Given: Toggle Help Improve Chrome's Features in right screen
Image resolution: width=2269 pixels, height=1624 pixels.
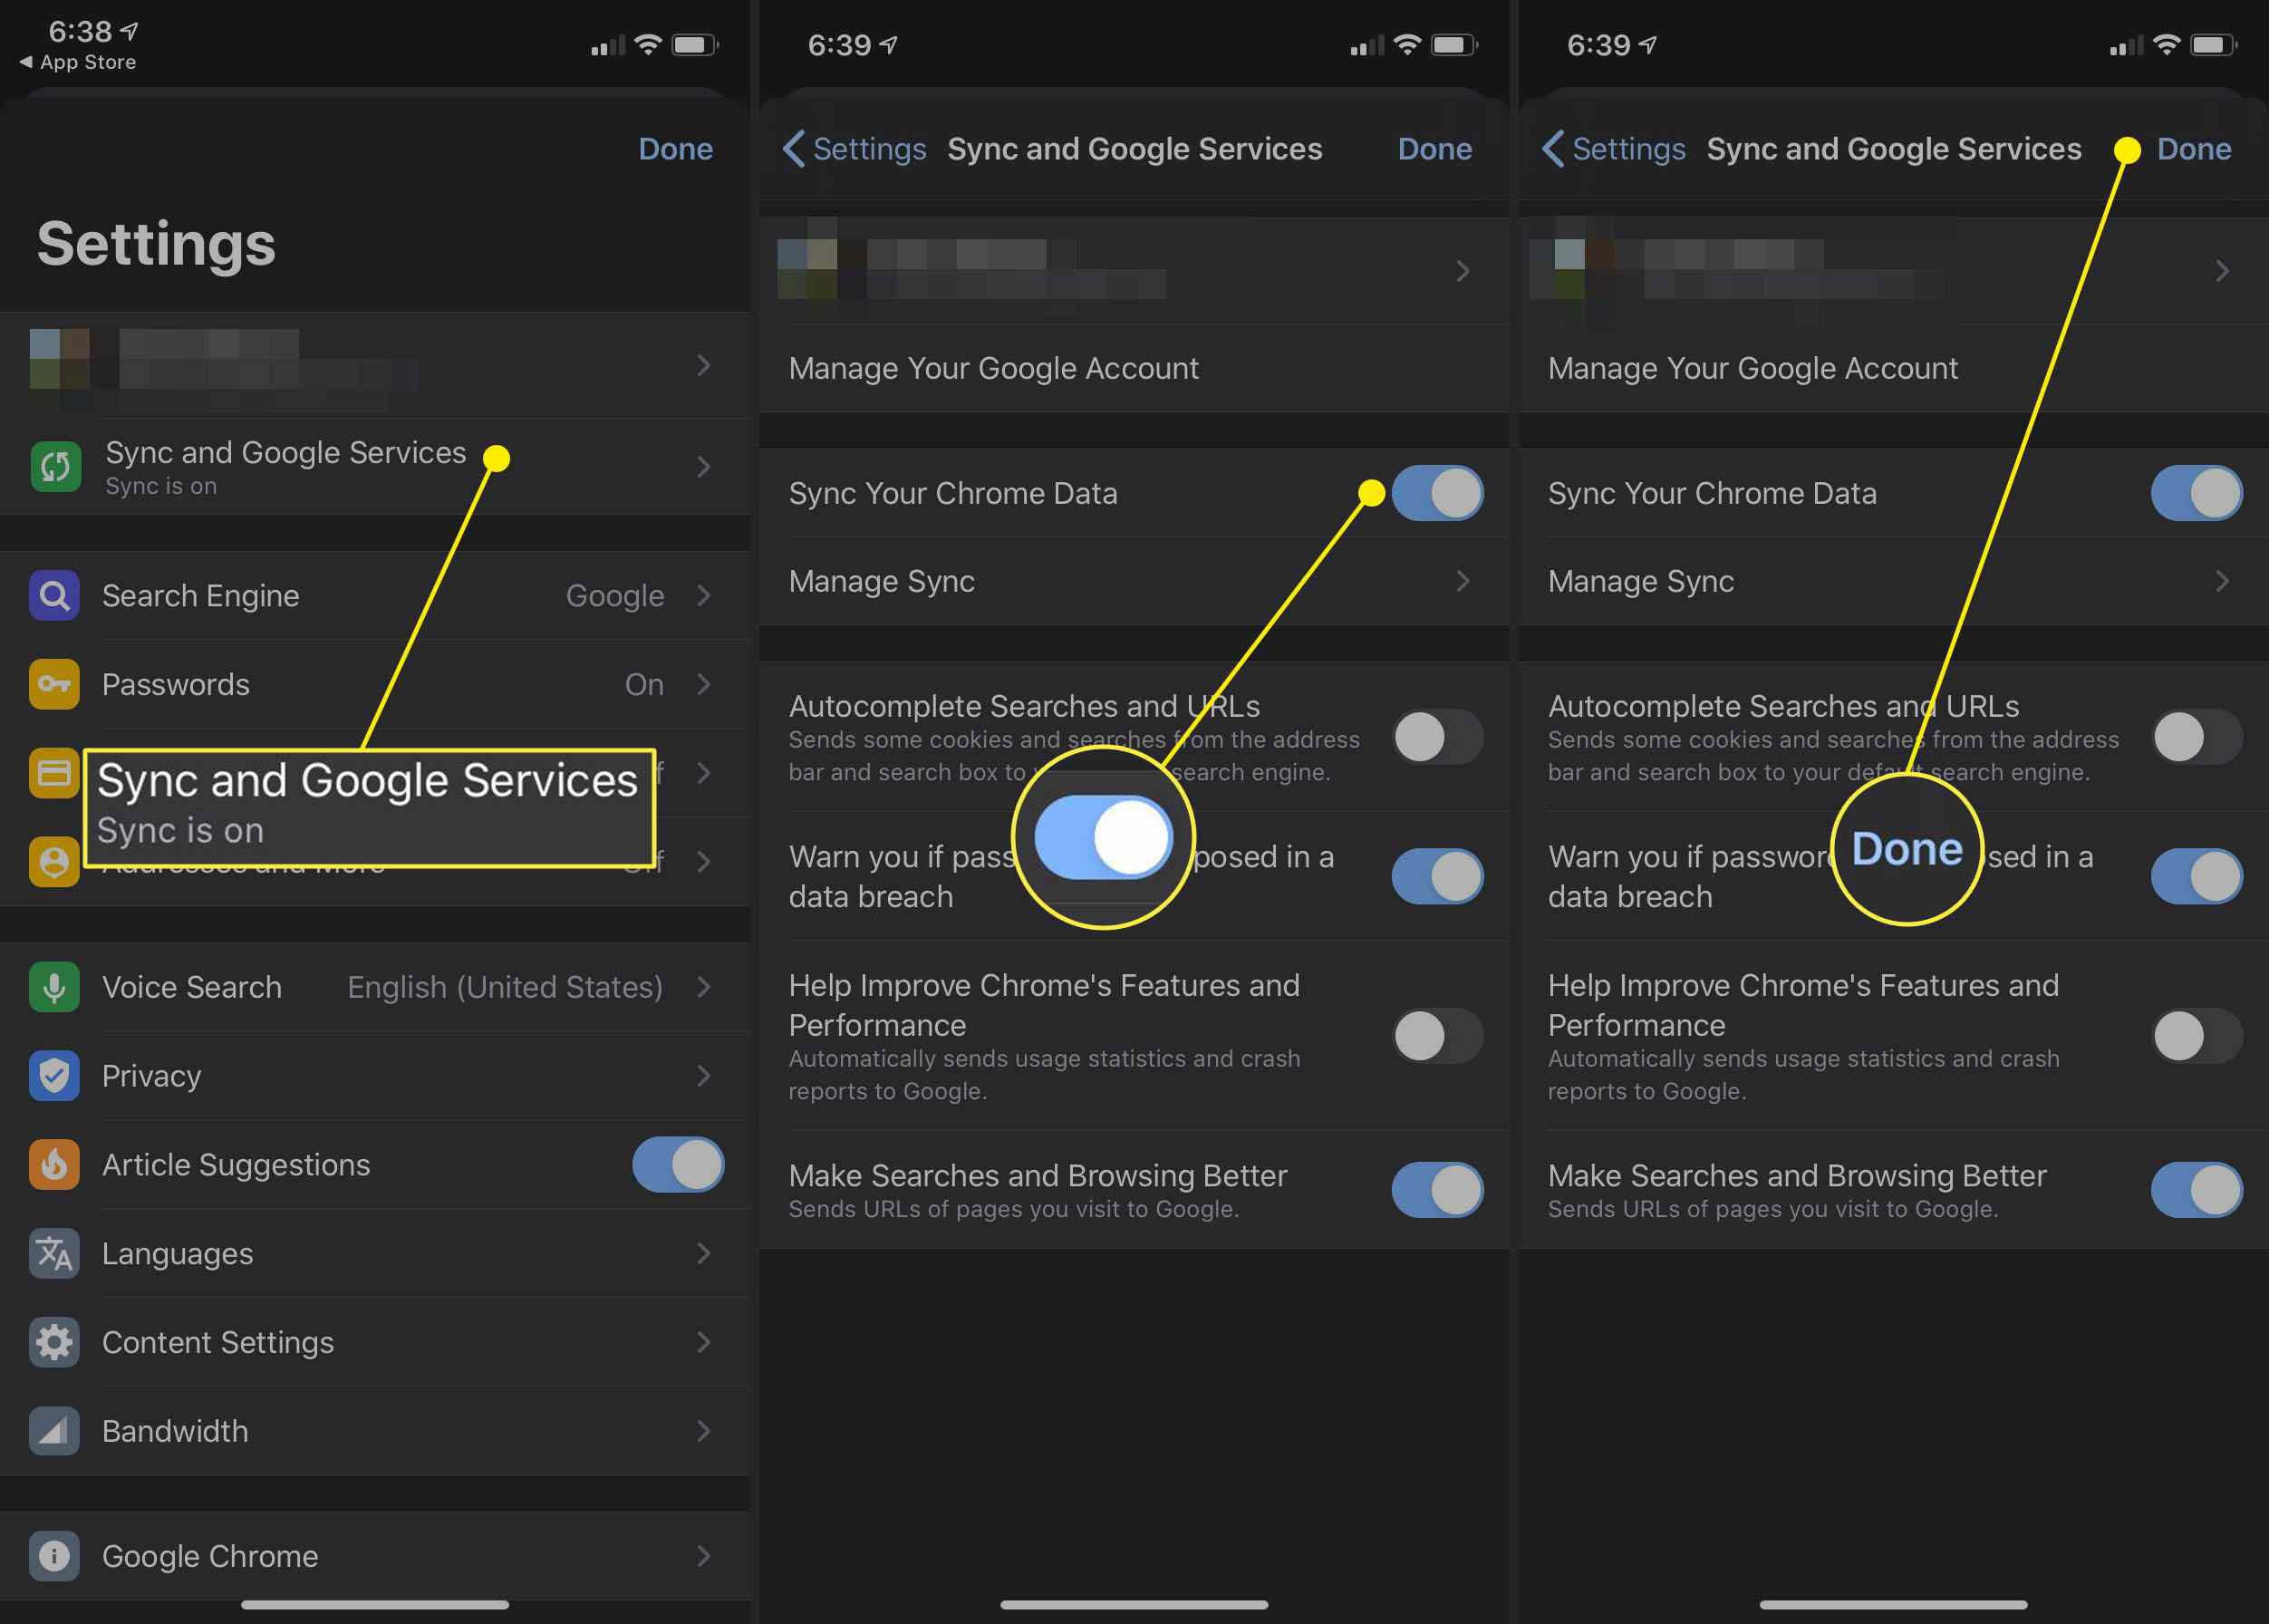Looking at the screenshot, I should [2197, 1036].
